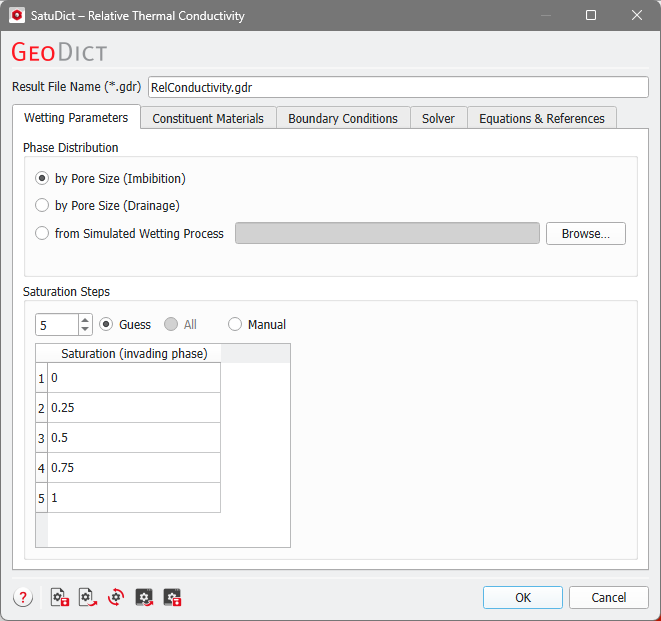
Task: Select saturation cell with value 0.5
Action: [x=134, y=438]
